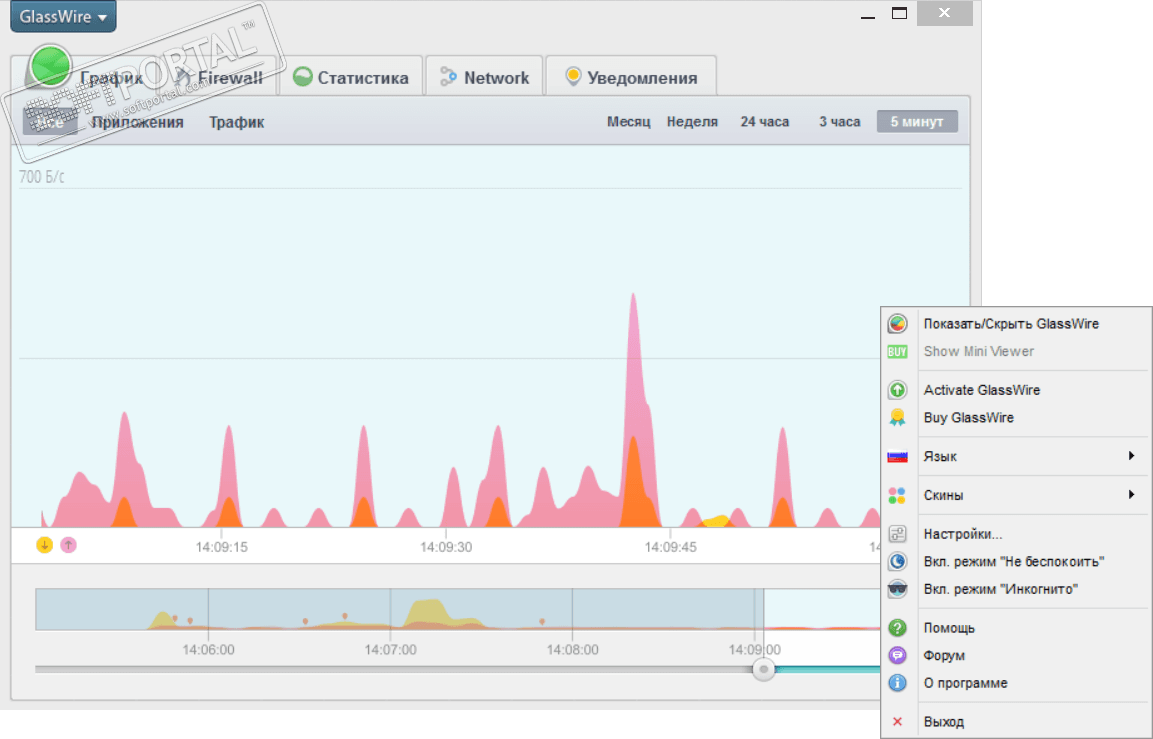Image resolution: width=1153 pixels, height=739 pixels.
Task: Click the sunglasses Incognito icon
Action: click(897, 589)
